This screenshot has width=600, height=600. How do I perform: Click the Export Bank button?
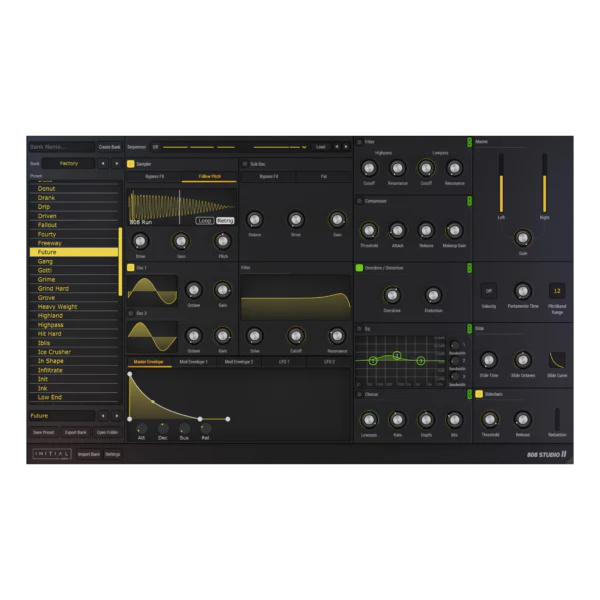75,432
